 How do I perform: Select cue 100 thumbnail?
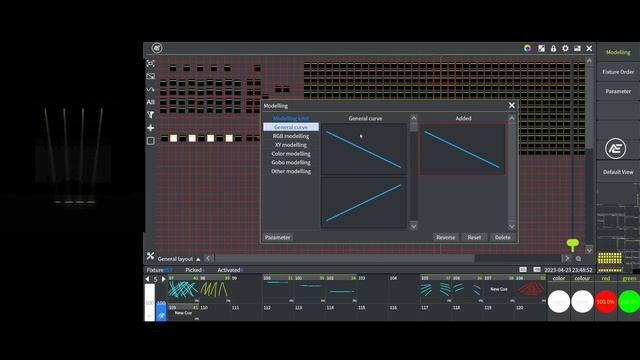coord(278,289)
